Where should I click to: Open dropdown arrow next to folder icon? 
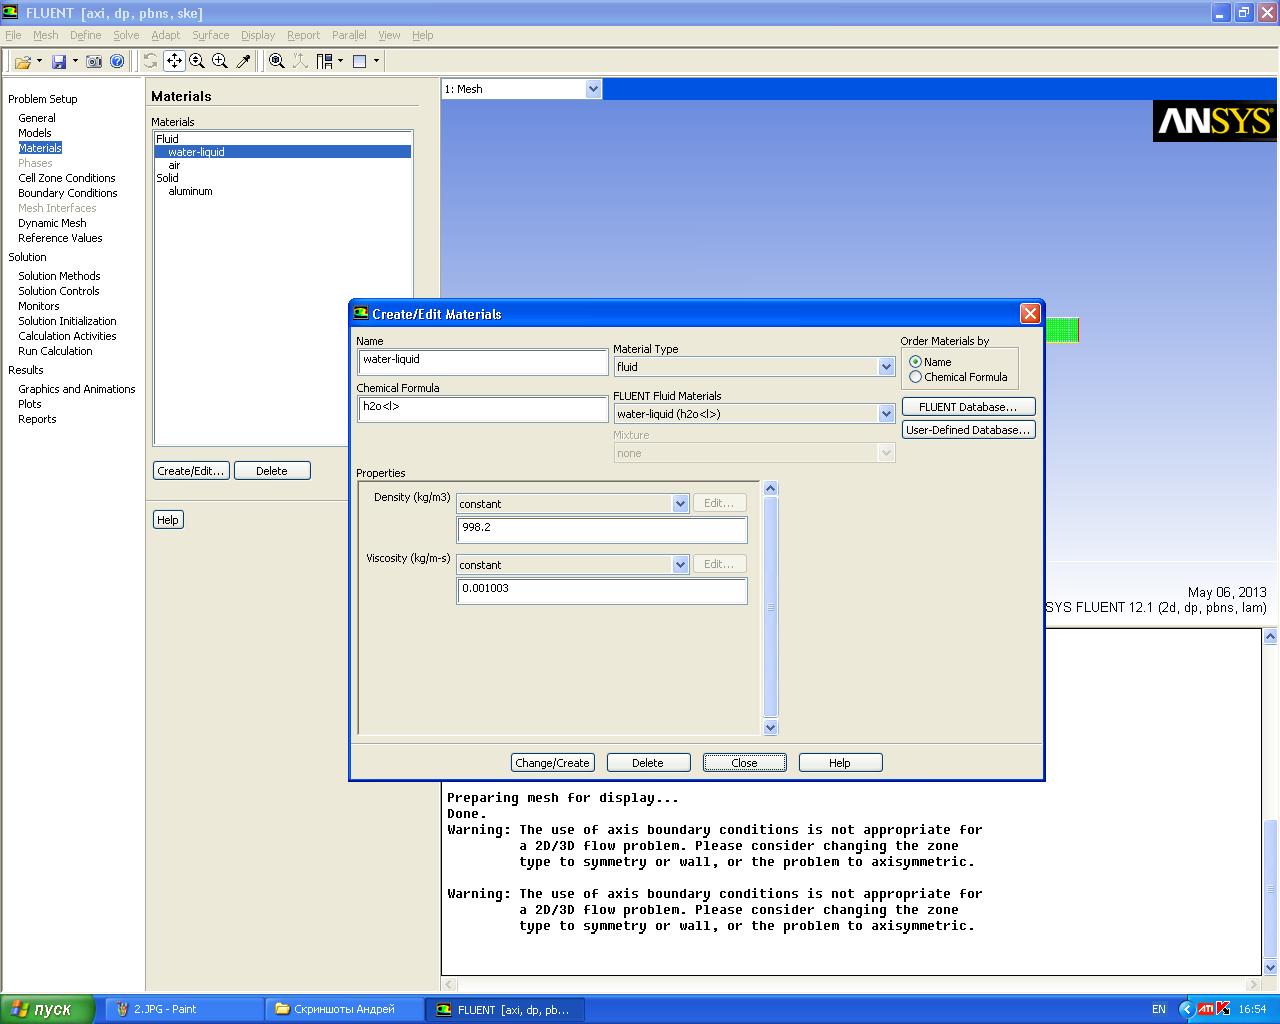click(x=39, y=61)
